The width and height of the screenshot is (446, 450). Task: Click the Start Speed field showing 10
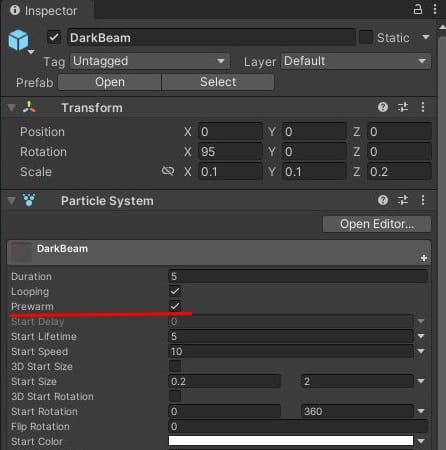pos(291,351)
